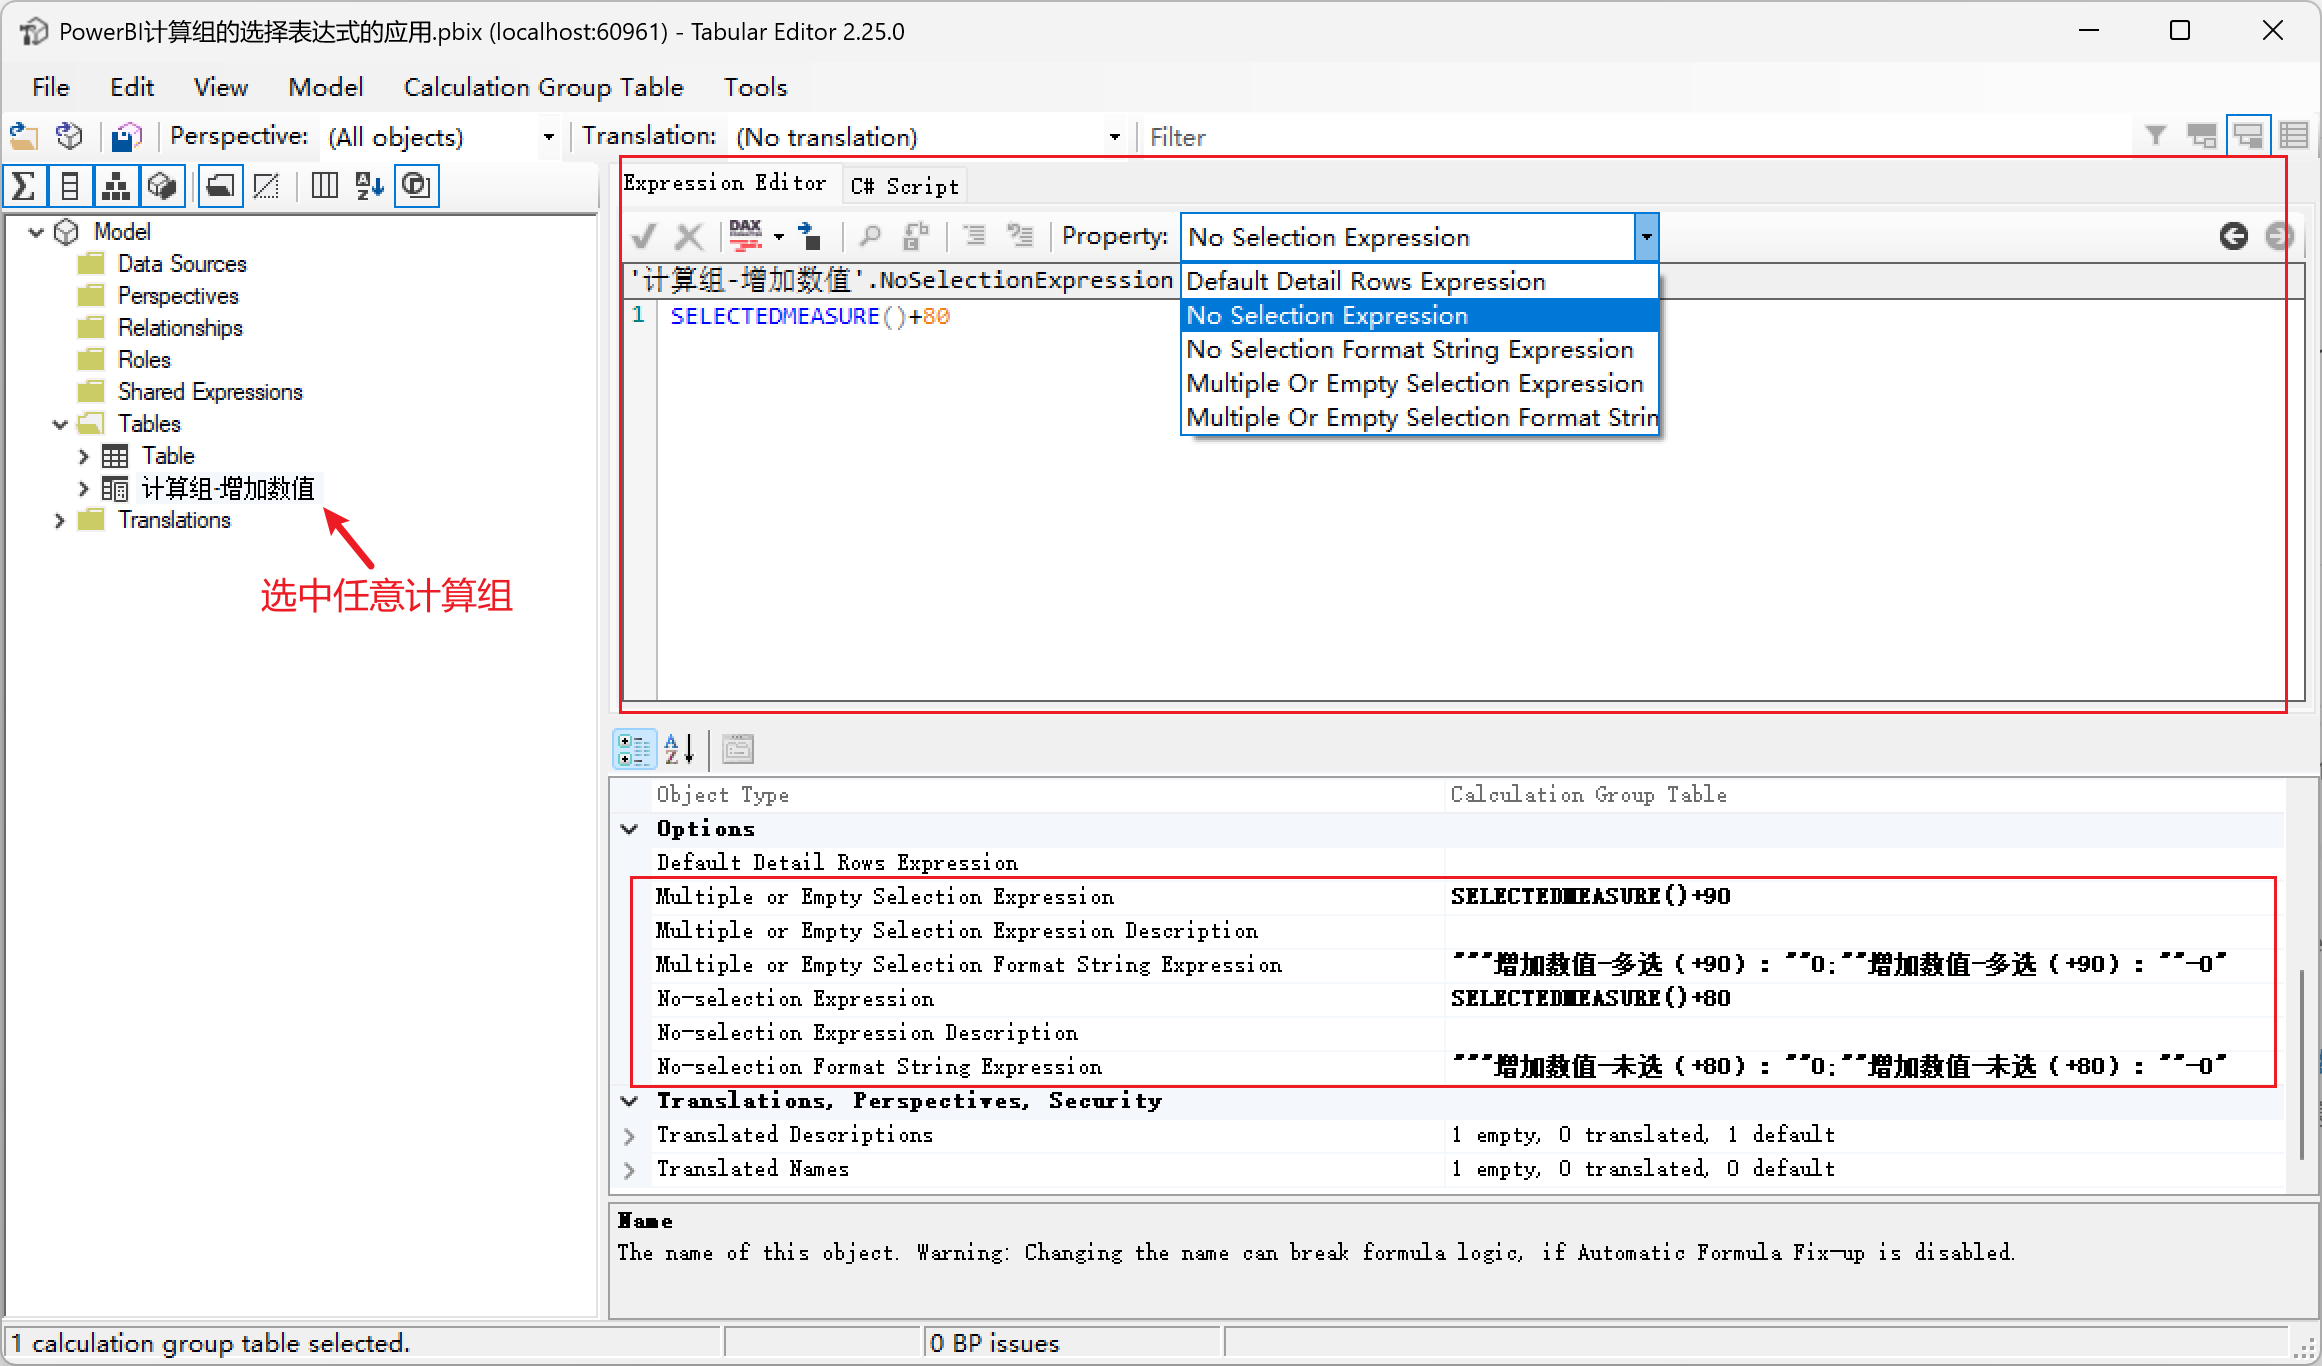This screenshot has height=1366, width=2322.
Task: Toggle the show columns icon
Action: tap(70, 185)
